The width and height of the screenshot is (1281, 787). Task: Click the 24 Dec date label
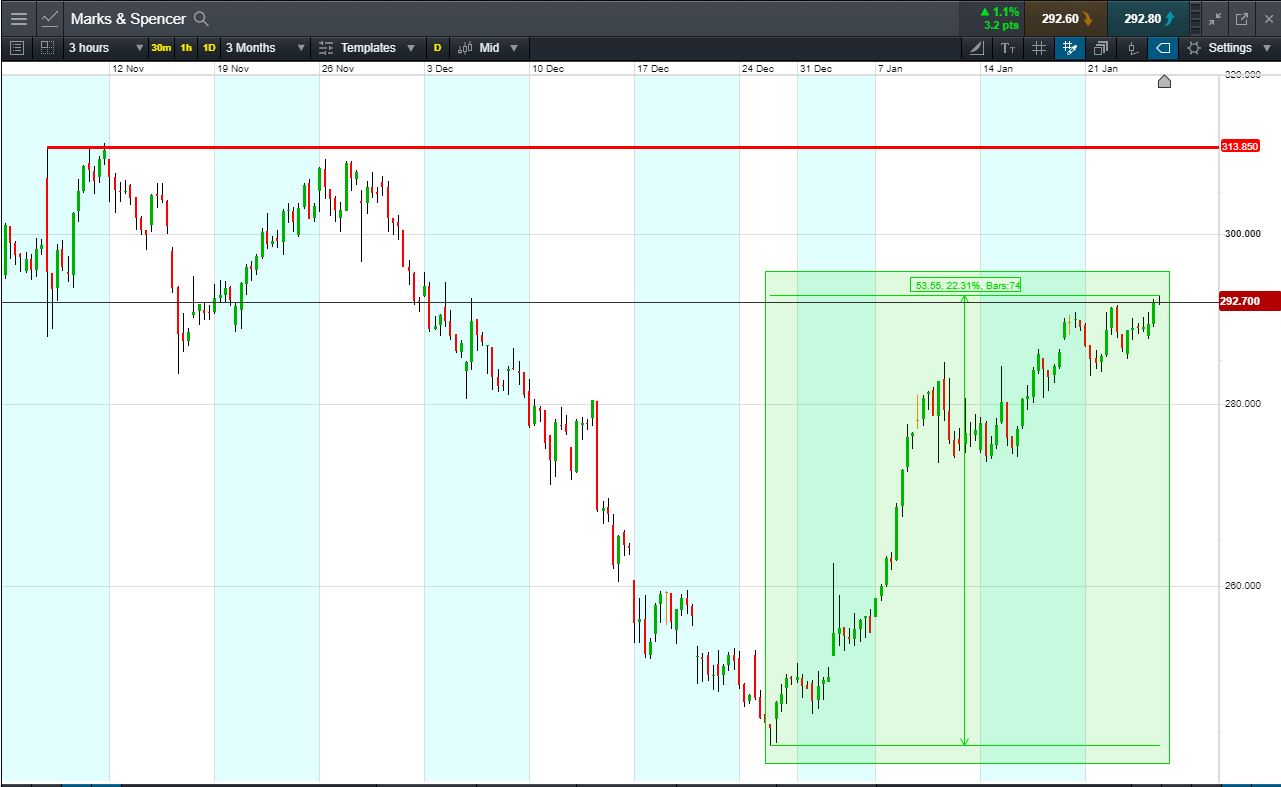[x=758, y=68]
